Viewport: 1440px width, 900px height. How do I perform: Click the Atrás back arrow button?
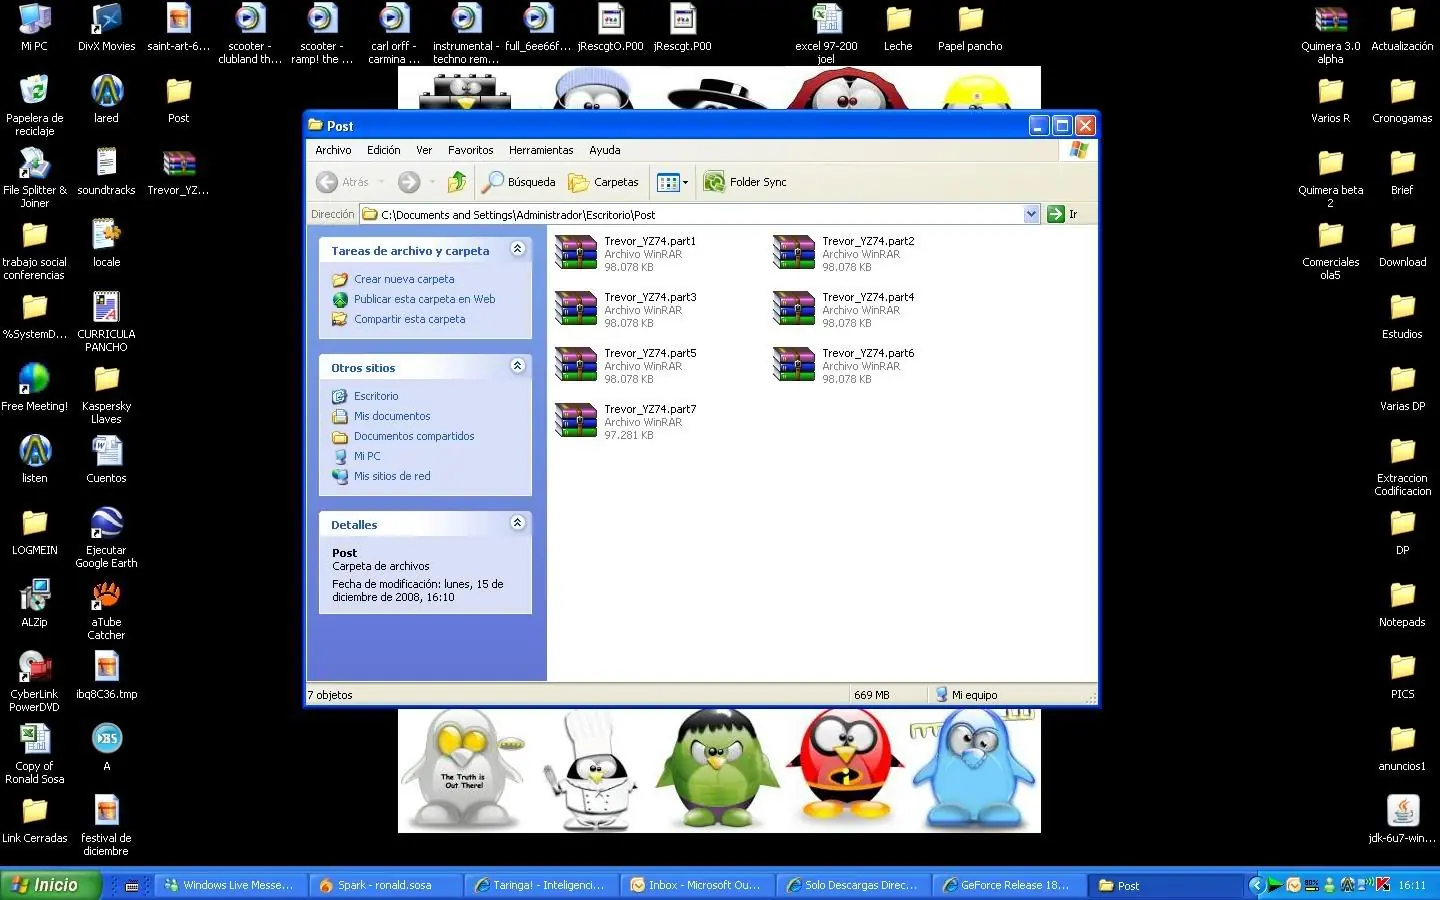click(x=342, y=182)
